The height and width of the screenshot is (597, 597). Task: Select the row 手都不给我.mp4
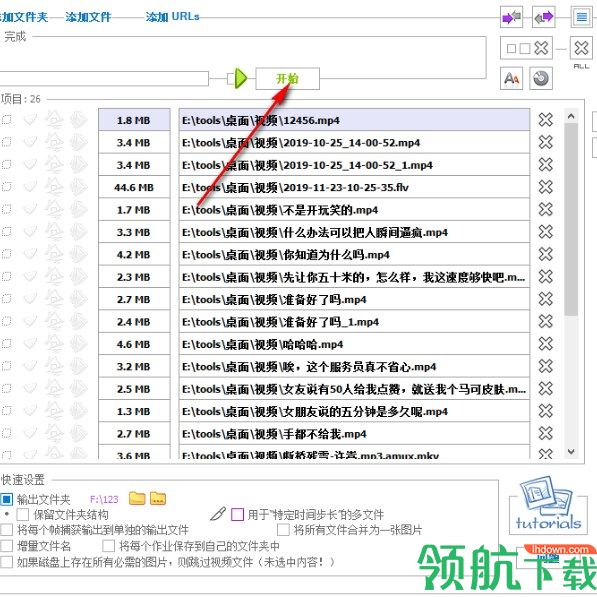click(354, 434)
